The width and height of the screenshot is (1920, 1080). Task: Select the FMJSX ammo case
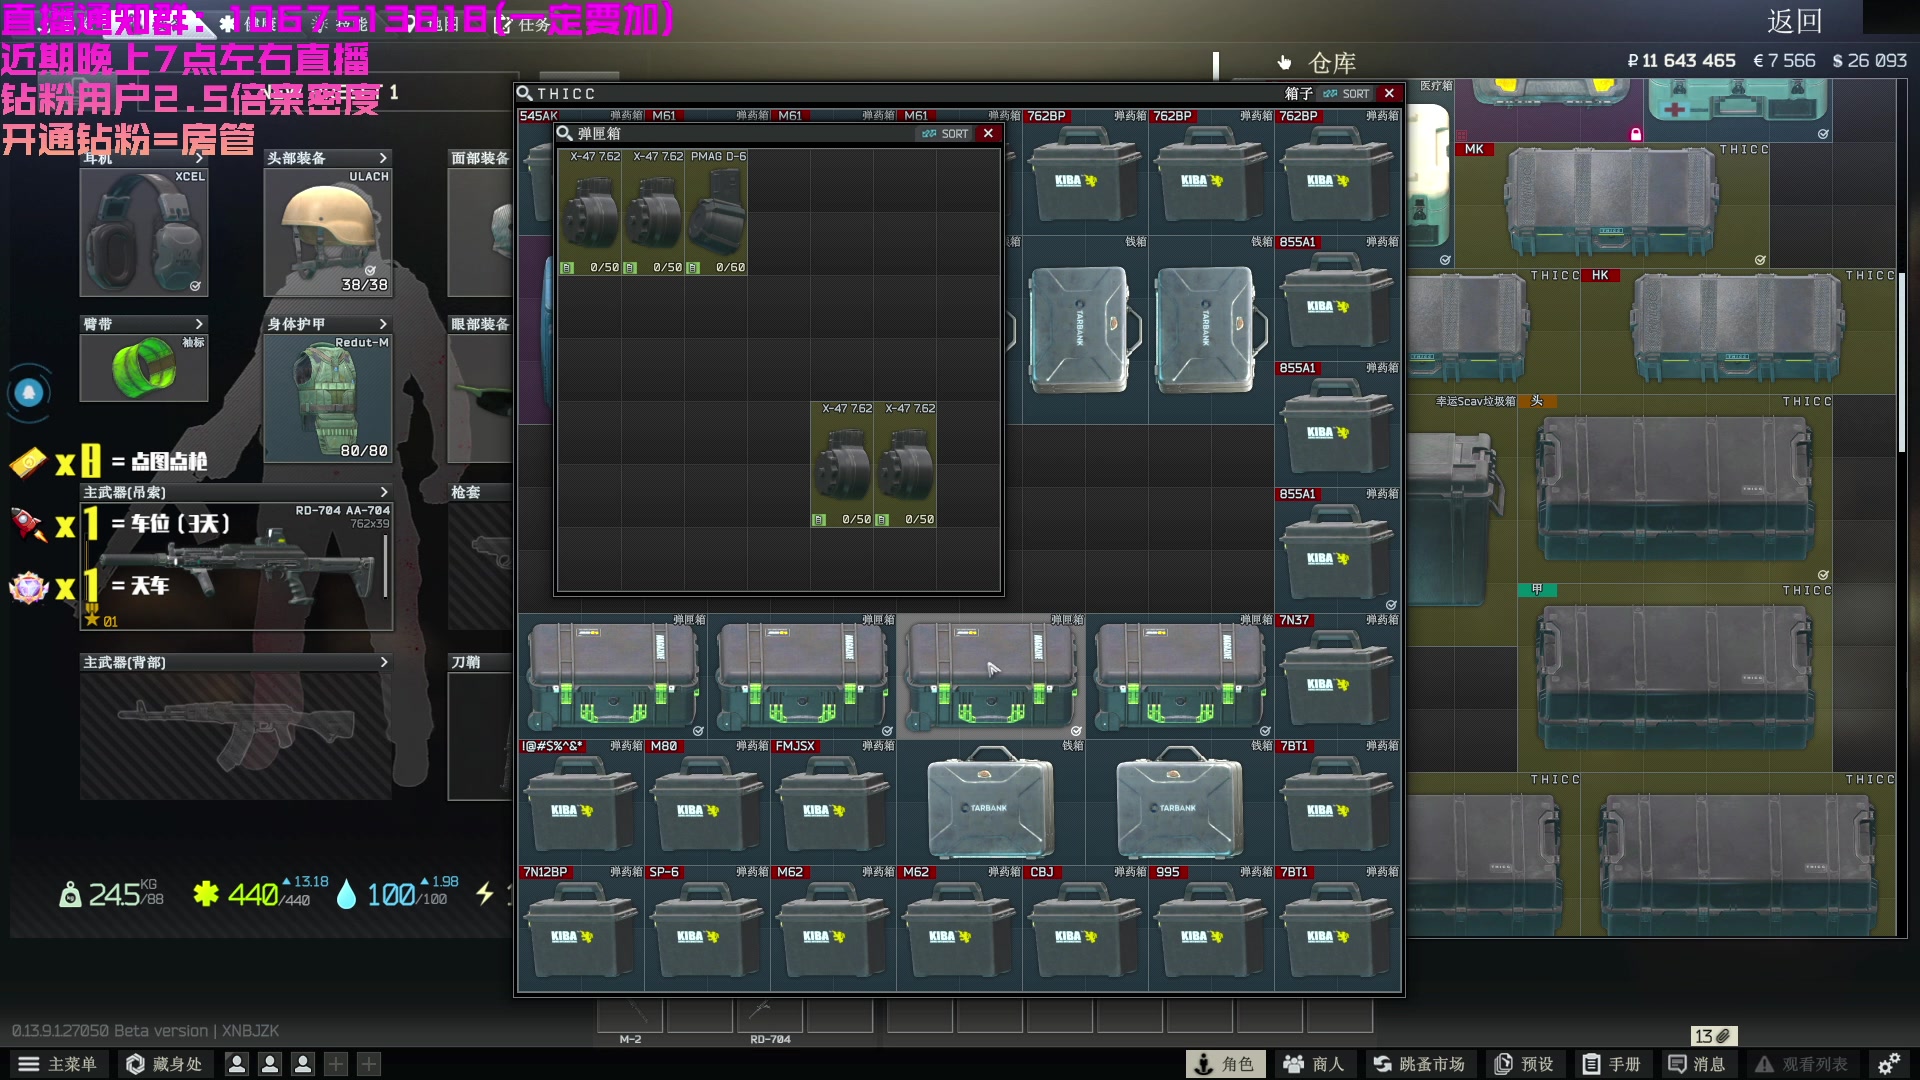[833, 803]
